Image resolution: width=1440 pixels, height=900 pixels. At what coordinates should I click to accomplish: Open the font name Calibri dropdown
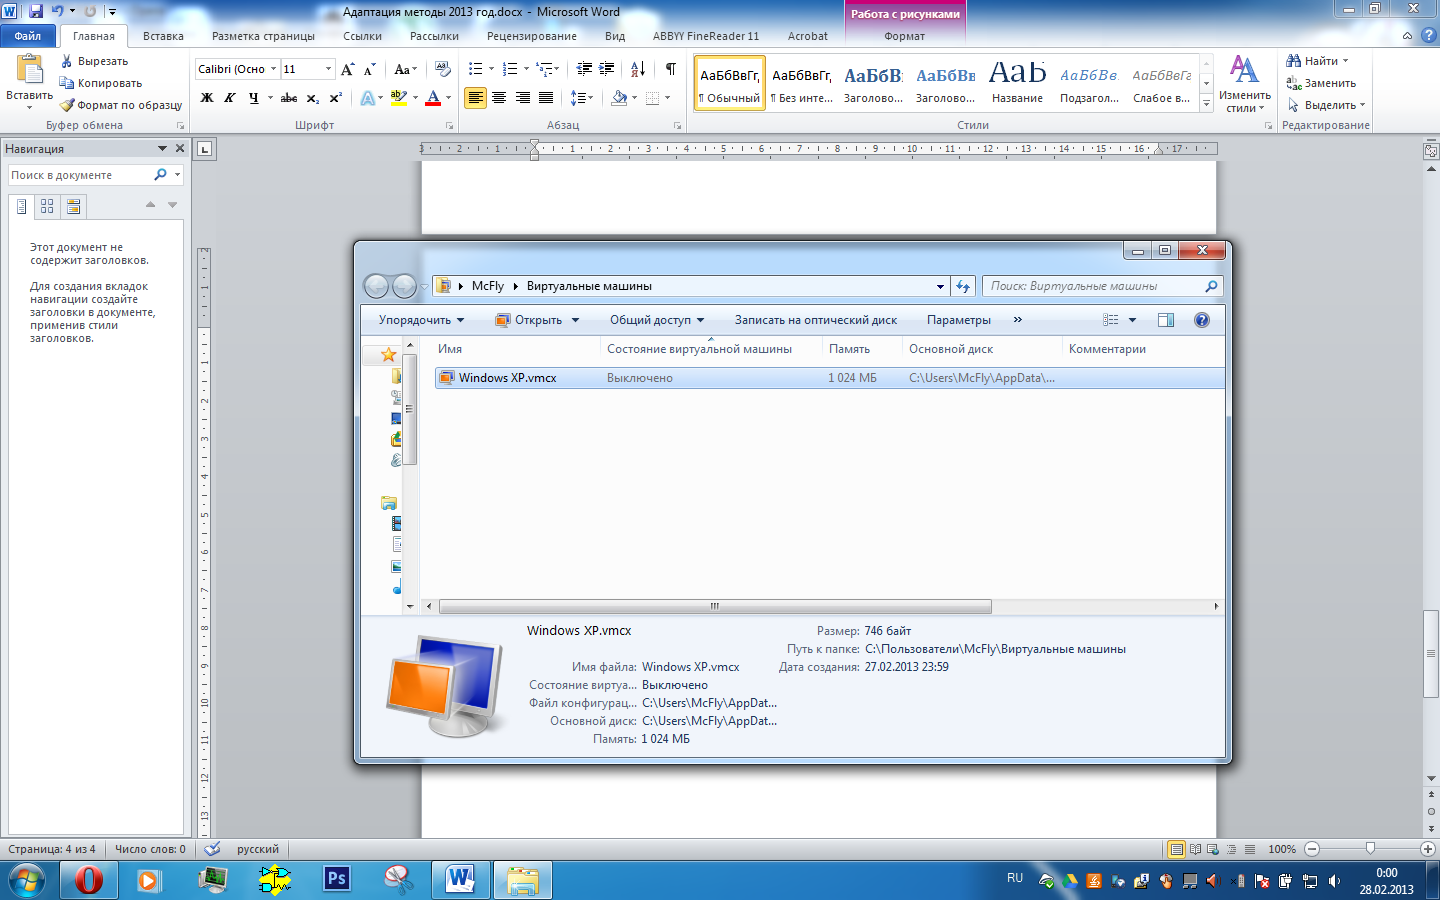pos(273,69)
